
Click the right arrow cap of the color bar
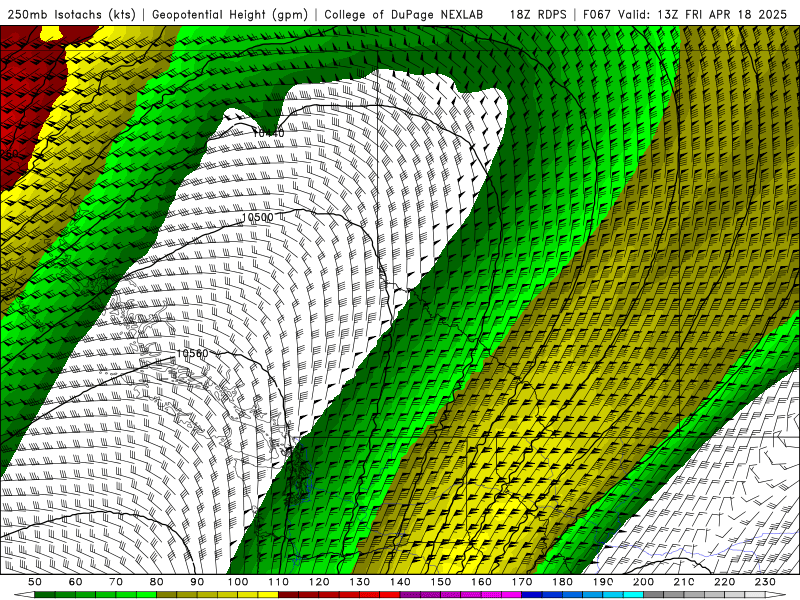pos(776,595)
